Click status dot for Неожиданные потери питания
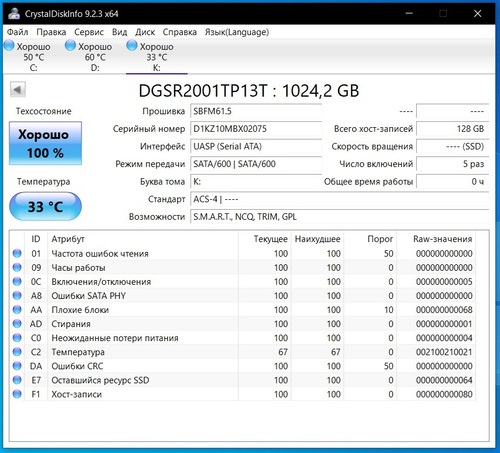 coord(17,338)
